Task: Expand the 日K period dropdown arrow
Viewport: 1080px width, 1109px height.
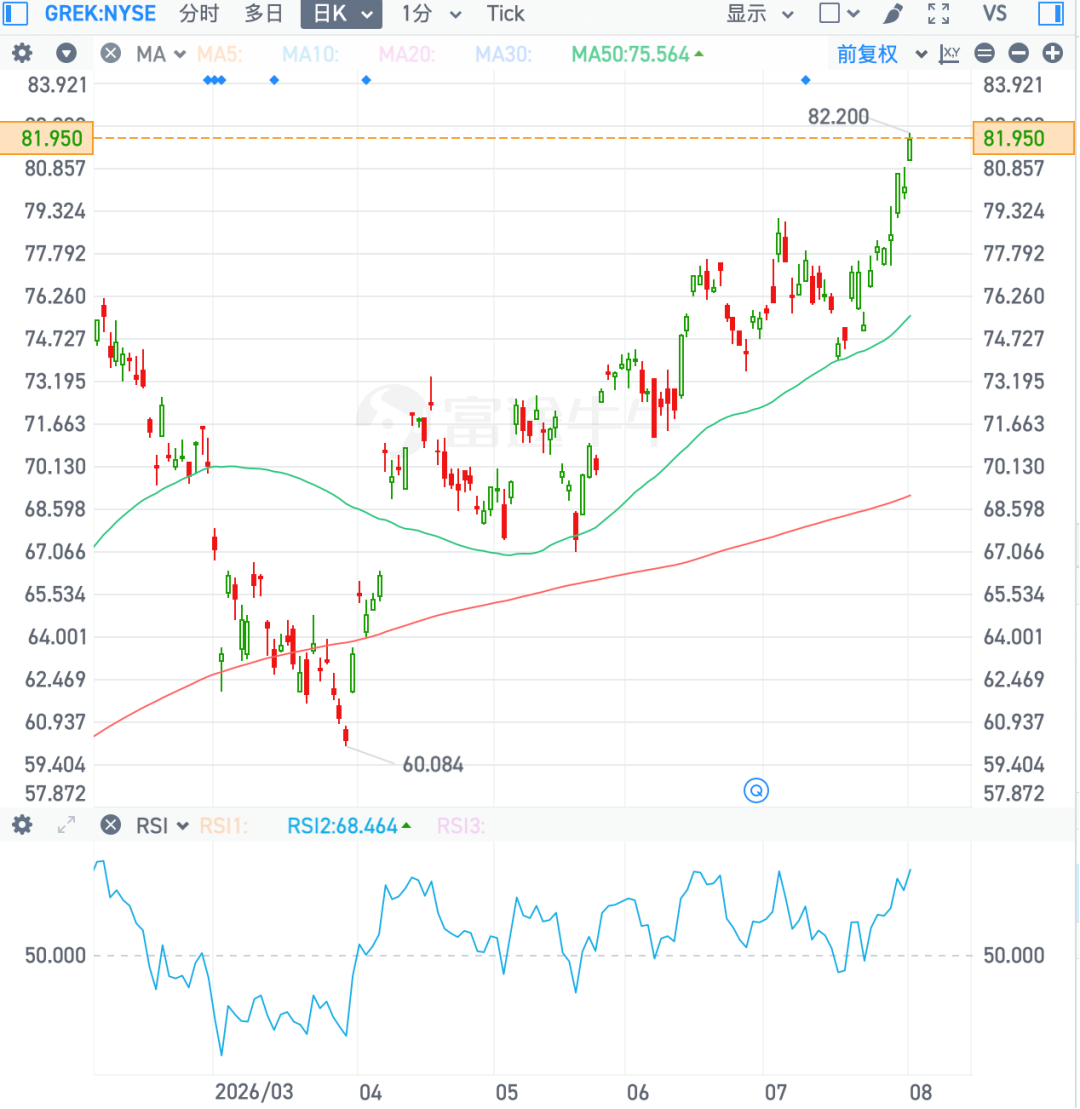Action: (366, 15)
